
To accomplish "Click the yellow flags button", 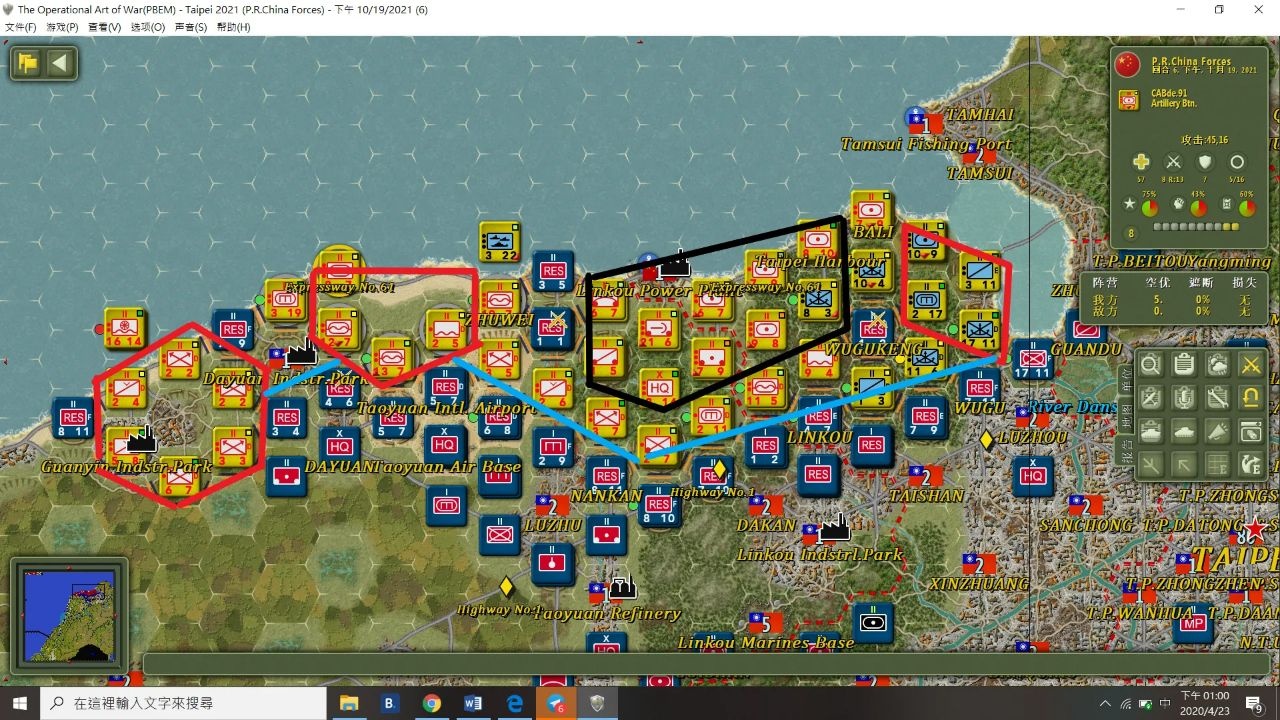I will (x=28, y=63).
